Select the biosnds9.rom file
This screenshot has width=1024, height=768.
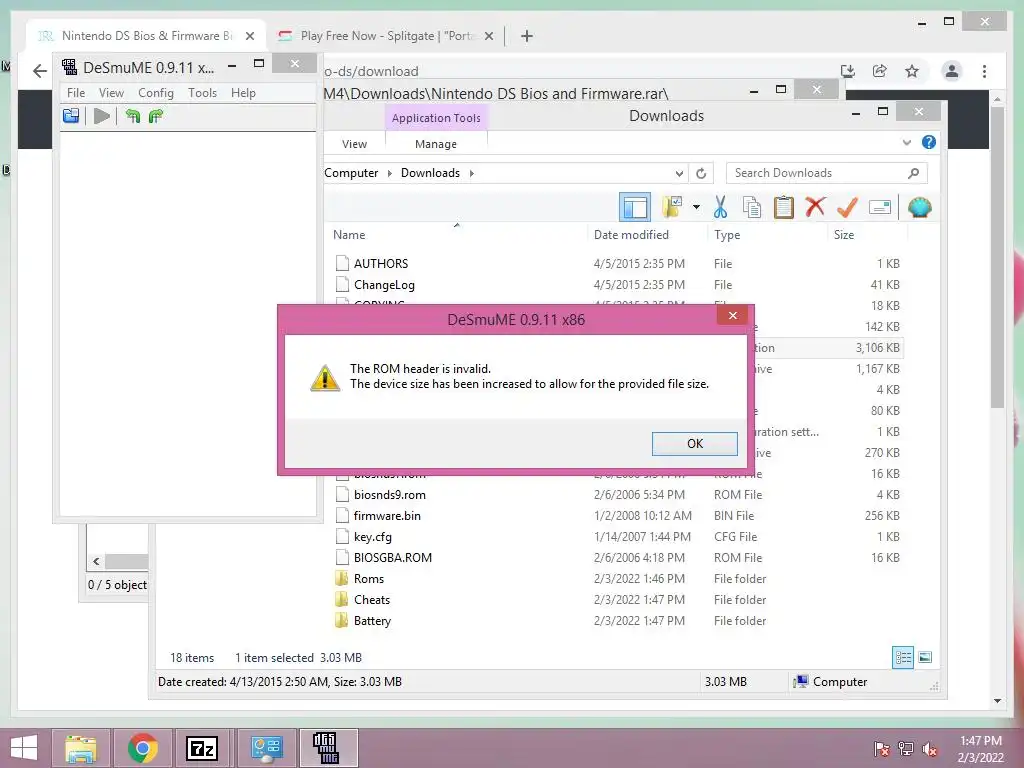point(389,495)
